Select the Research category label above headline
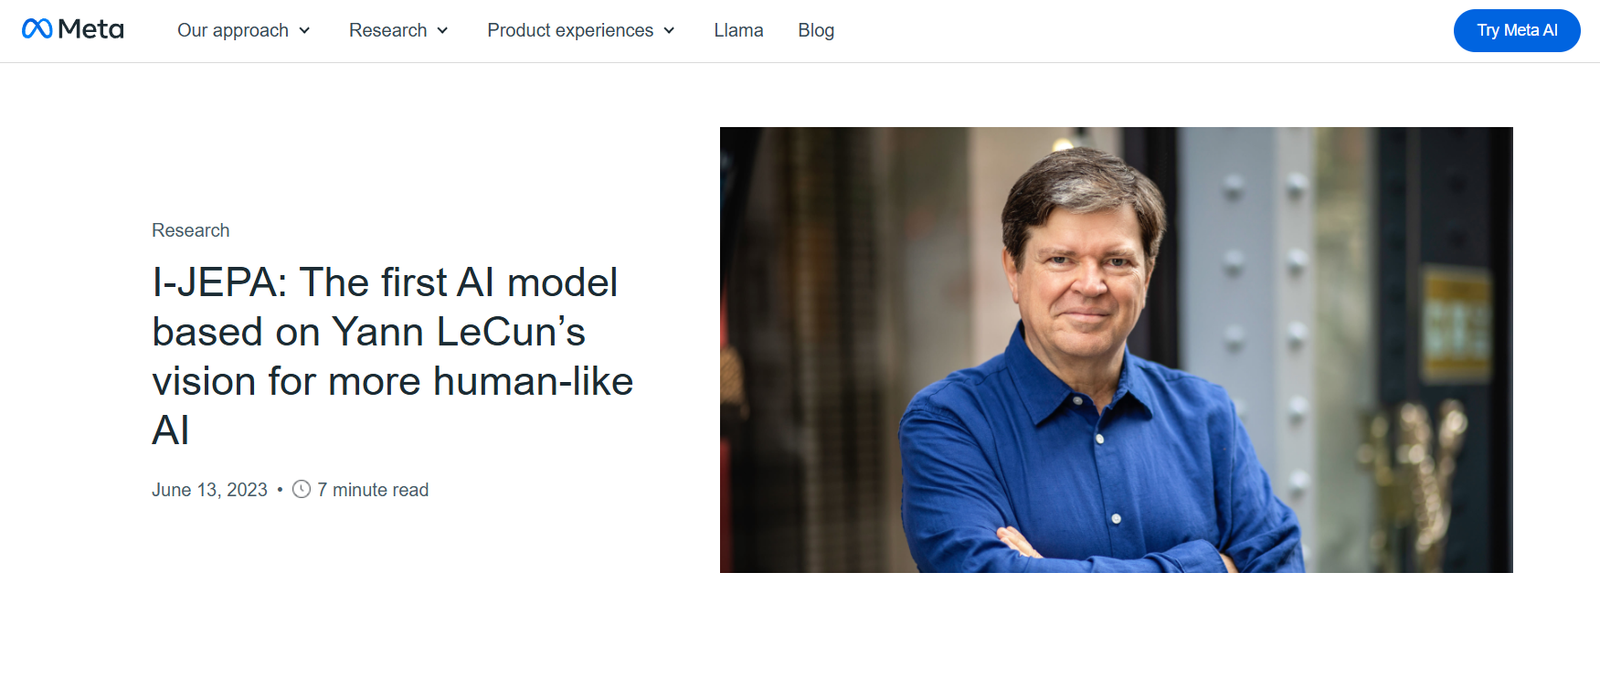 [x=191, y=231]
